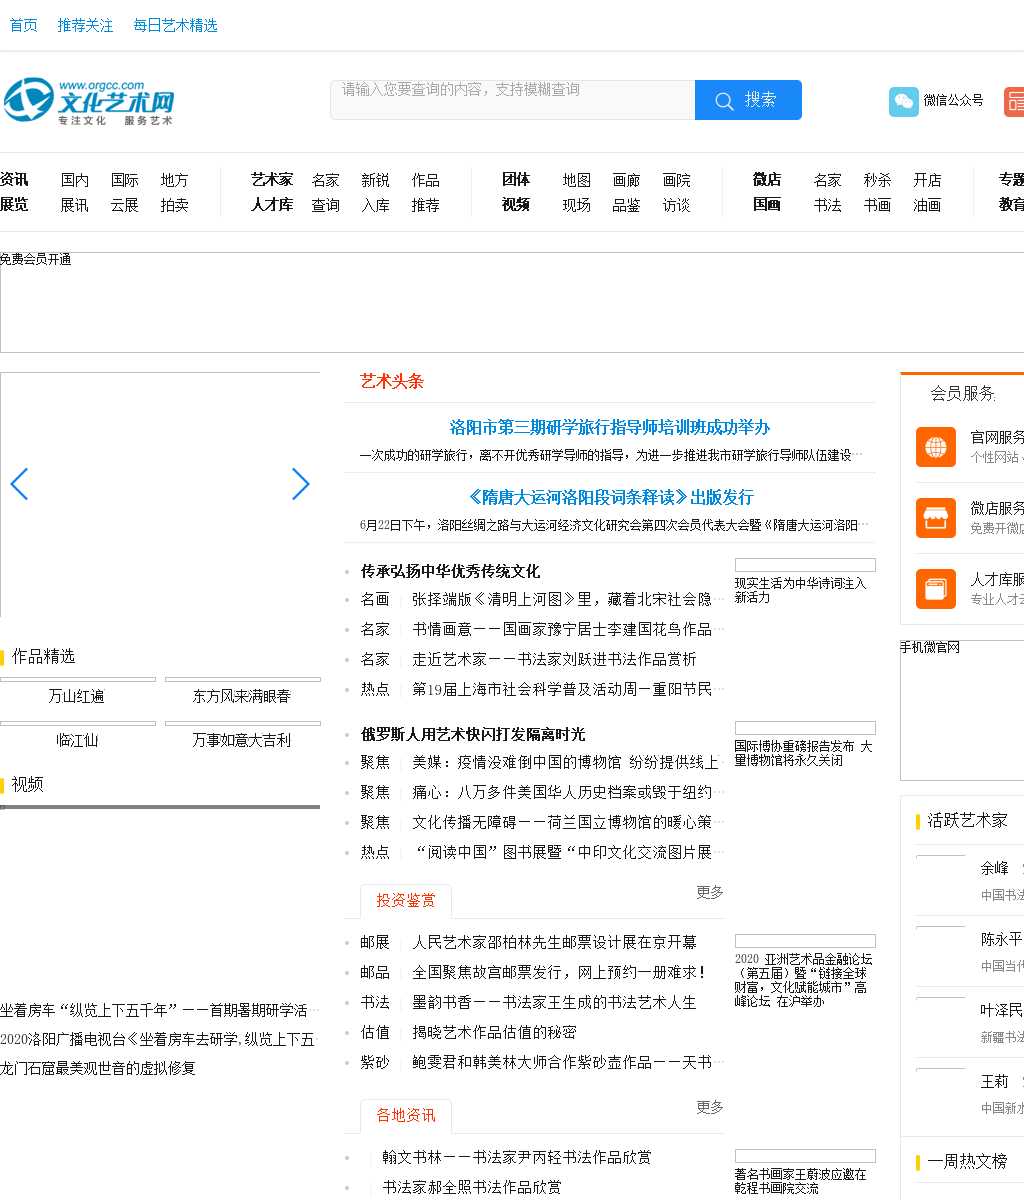This screenshot has height=1200, width=1024.
Task: Click into the search query input field
Action: (x=512, y=100)
